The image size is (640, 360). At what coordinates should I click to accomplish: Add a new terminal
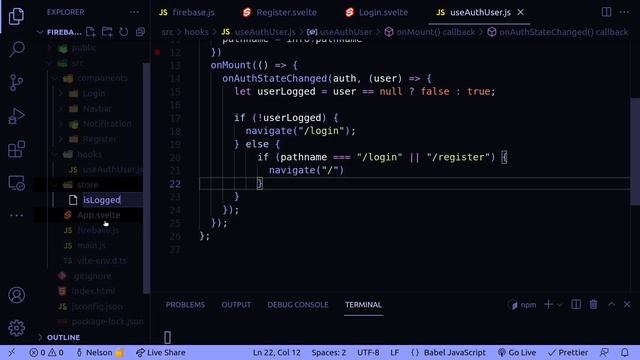(548, 304)
